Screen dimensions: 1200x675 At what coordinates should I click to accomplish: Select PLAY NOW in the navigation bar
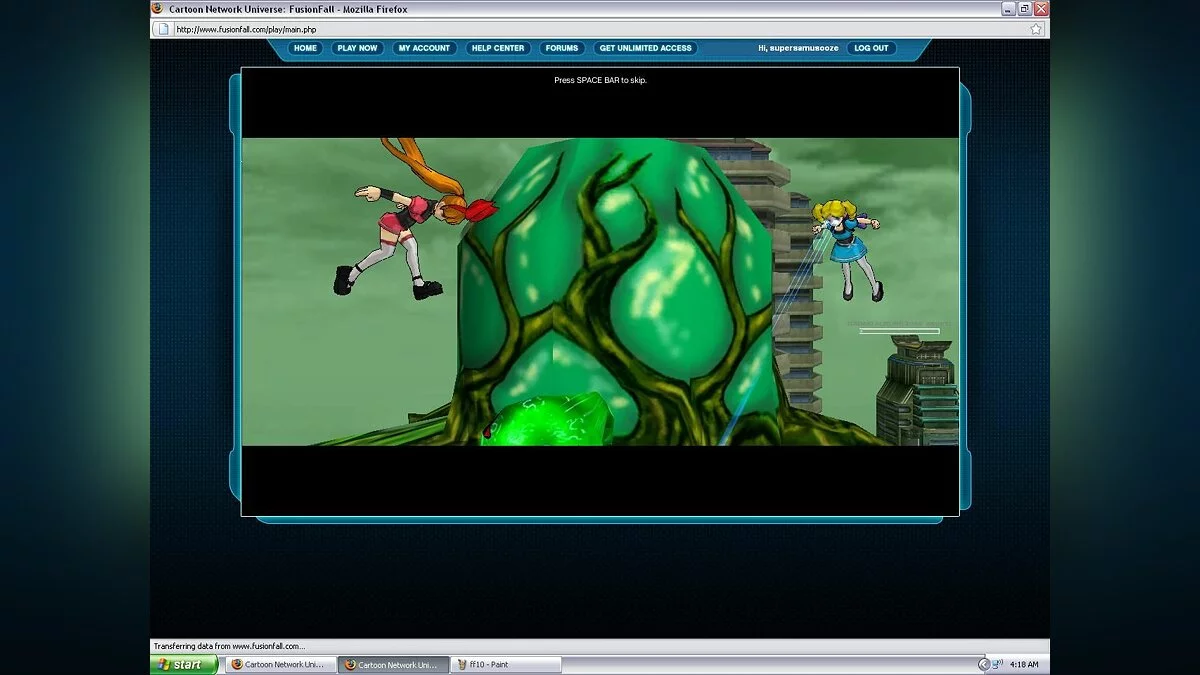pyautogui.click(x=357, y=48)
